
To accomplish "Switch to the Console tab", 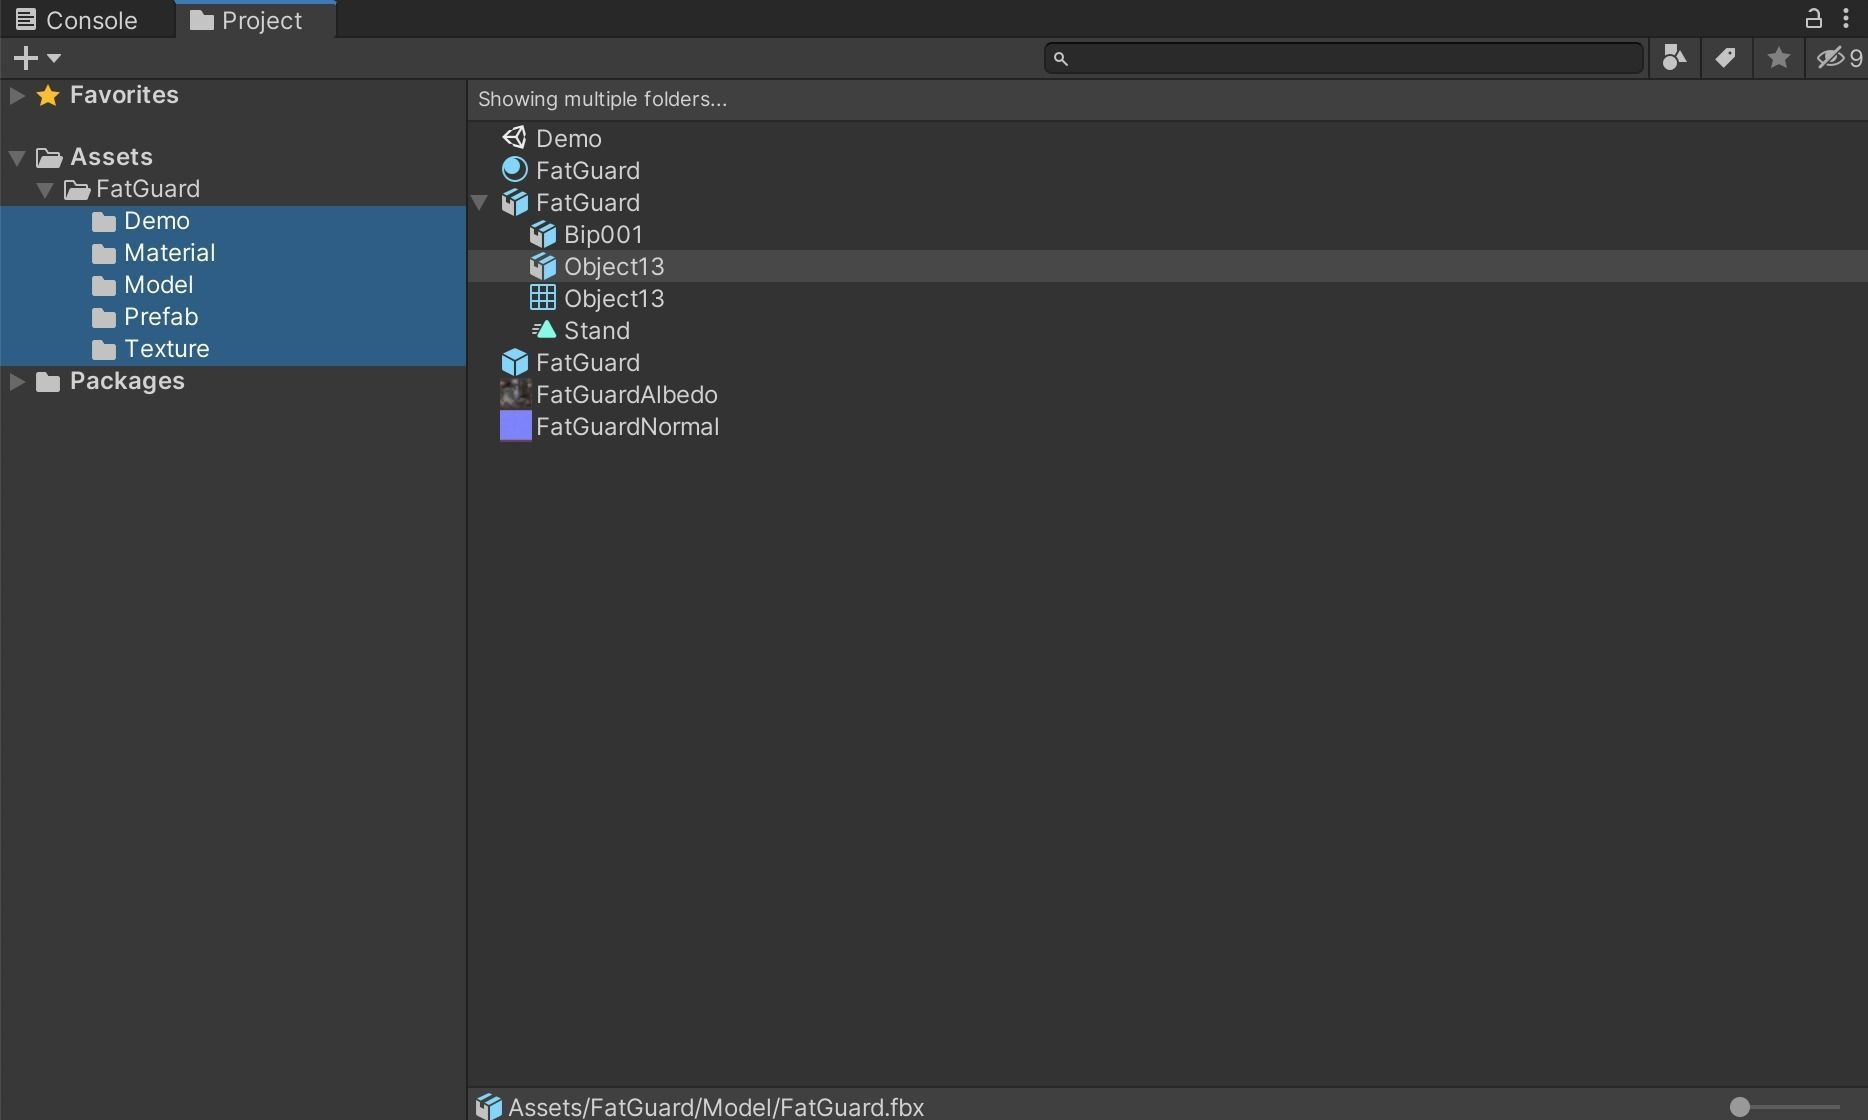I will click(77, 20).
